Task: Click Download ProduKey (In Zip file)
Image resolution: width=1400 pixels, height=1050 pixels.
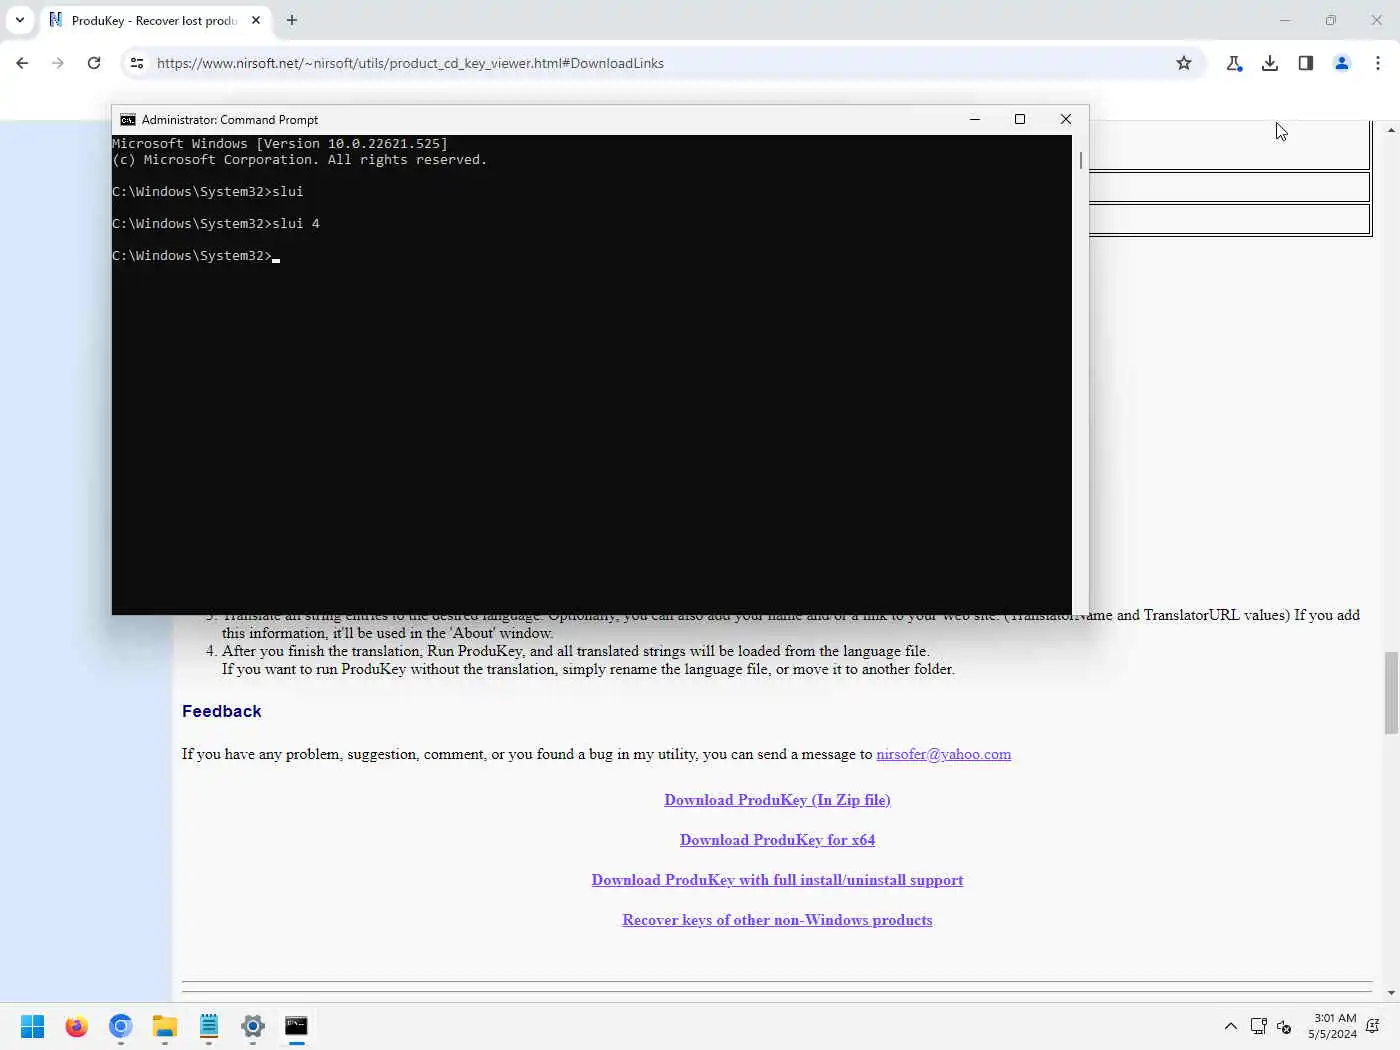Action: [x=777, y=800]
